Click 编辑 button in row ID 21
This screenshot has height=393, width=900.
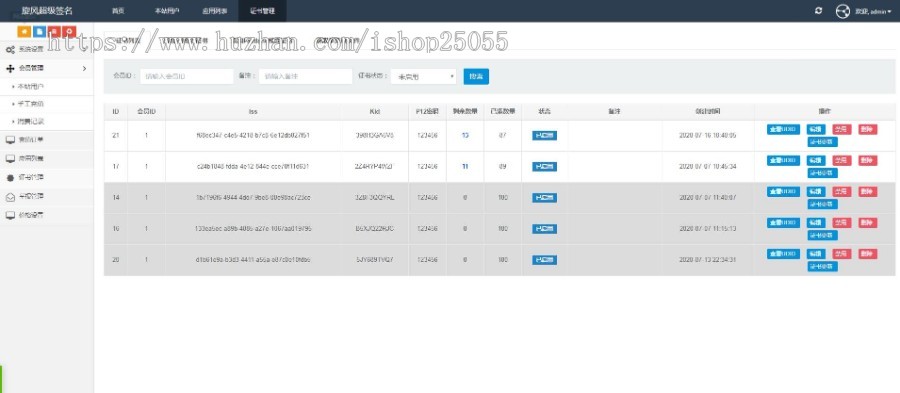[x=816, y=129]
